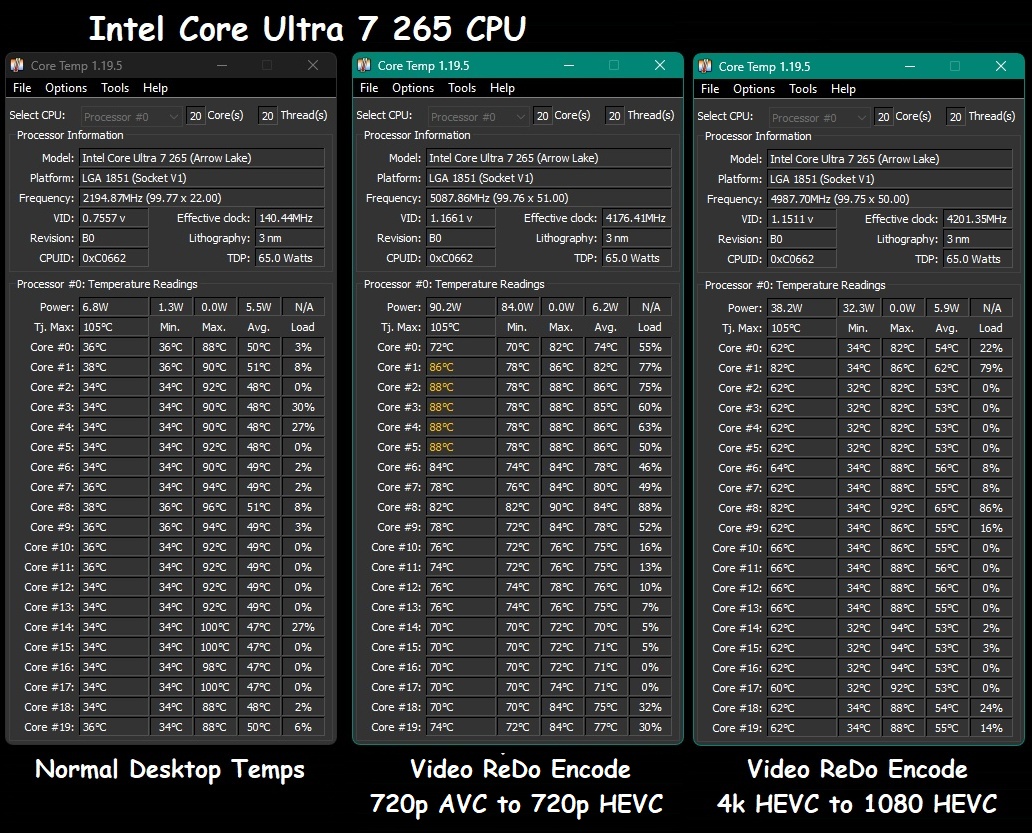Open Help menu in right Core Temp window
1032x833 pixels.
[843, 89]
